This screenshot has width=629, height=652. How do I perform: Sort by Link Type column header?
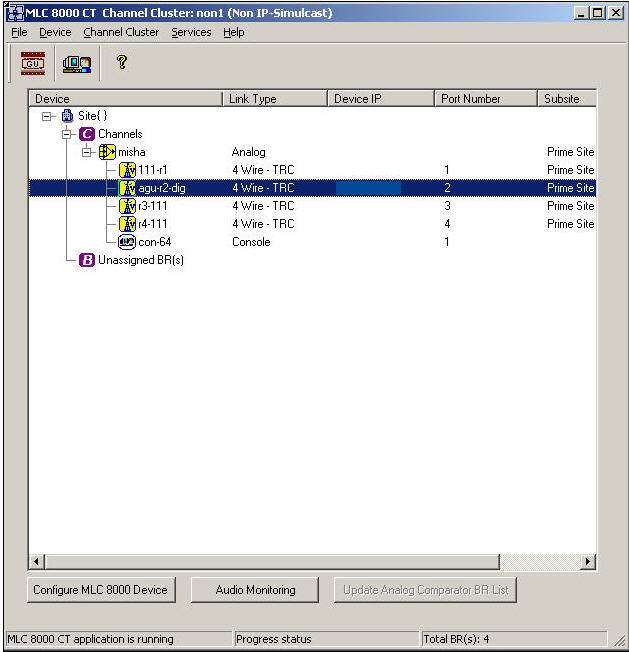pos(274,99)
